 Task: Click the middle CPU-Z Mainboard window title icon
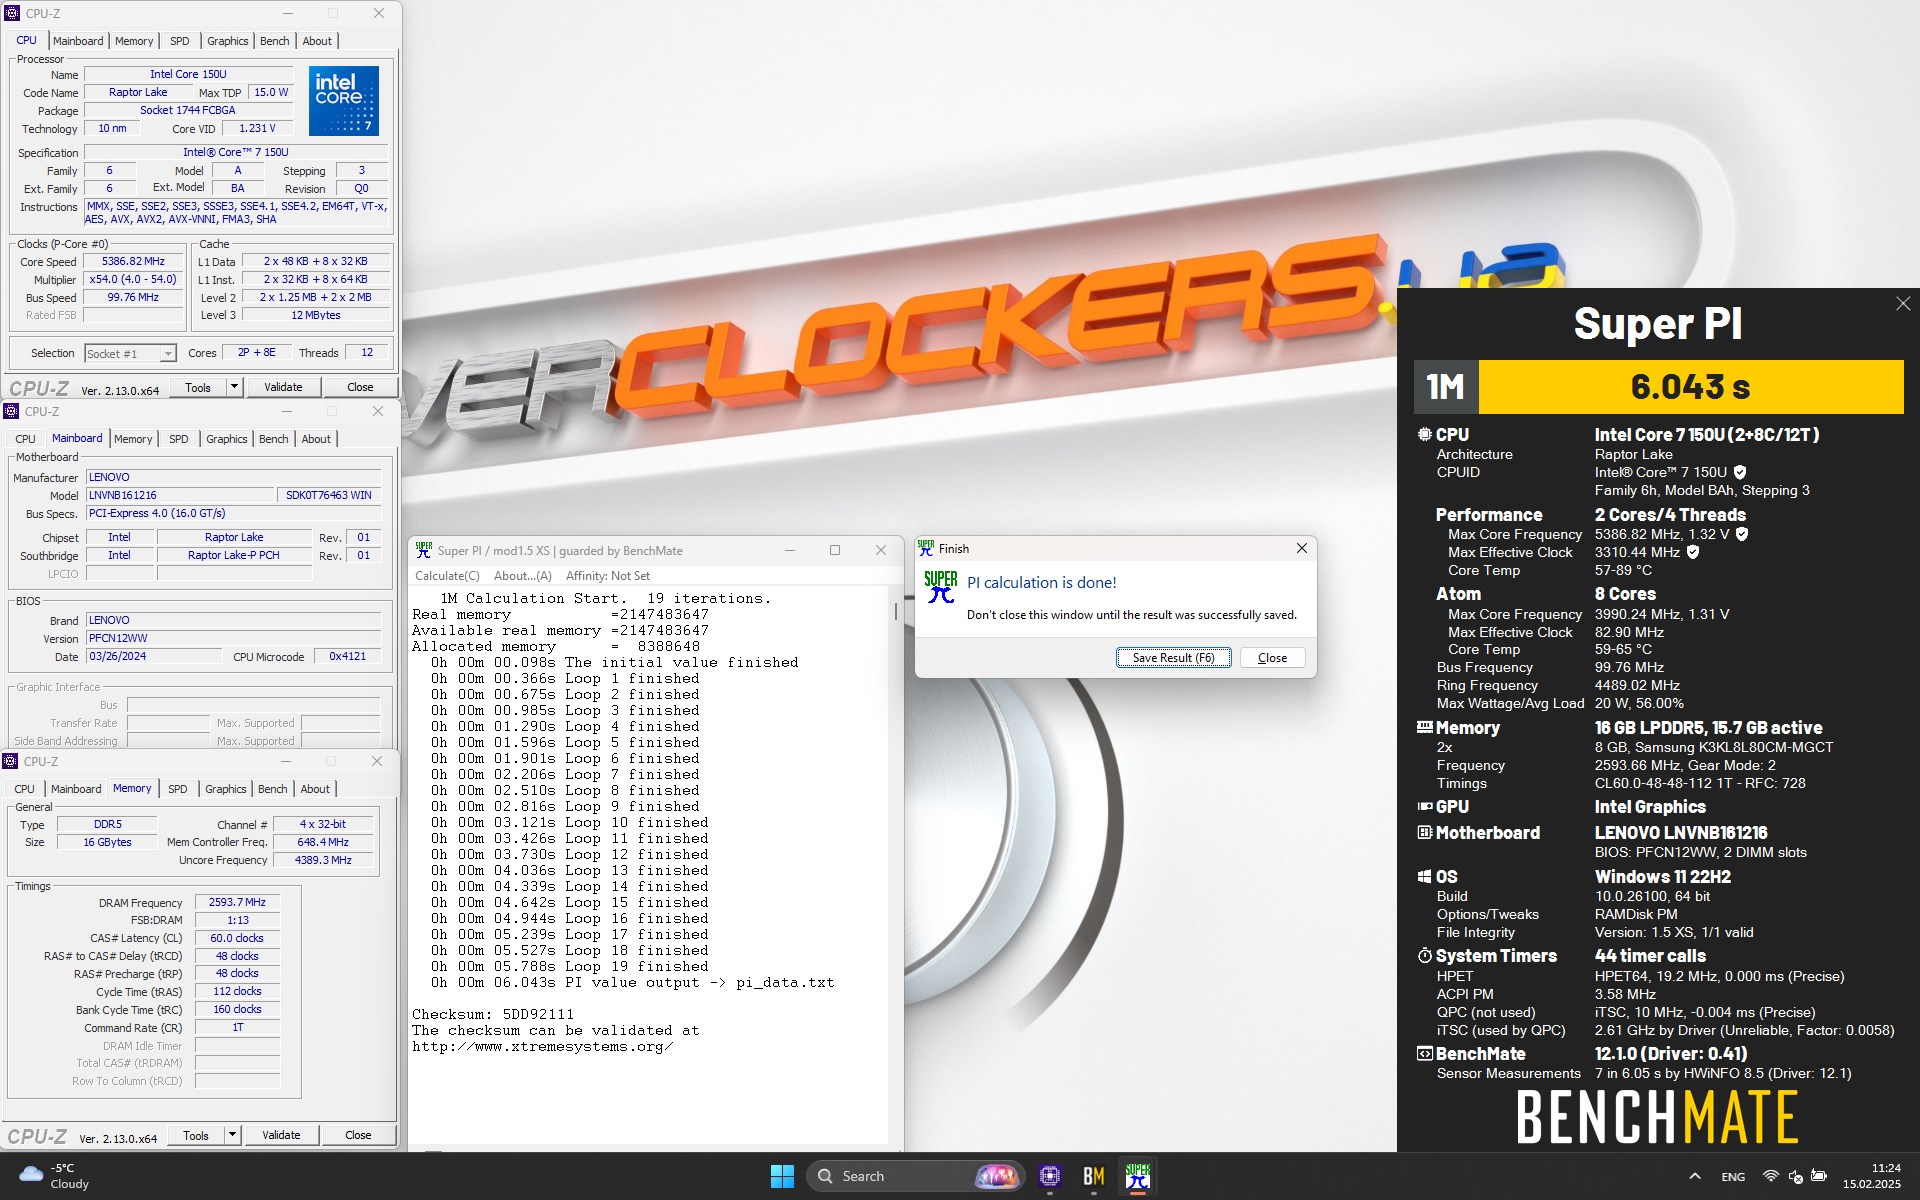click(11, 411)
